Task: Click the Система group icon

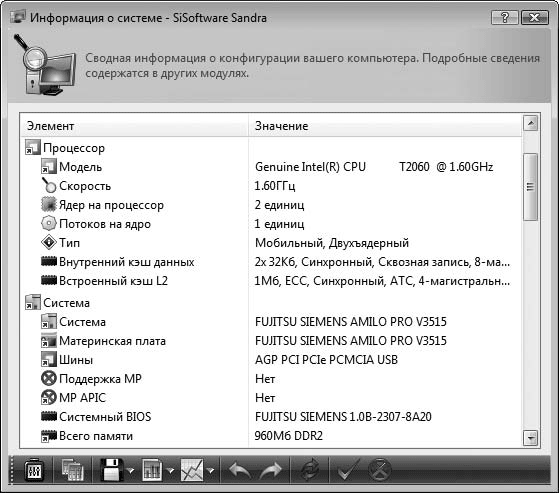Action: point(33,302)
